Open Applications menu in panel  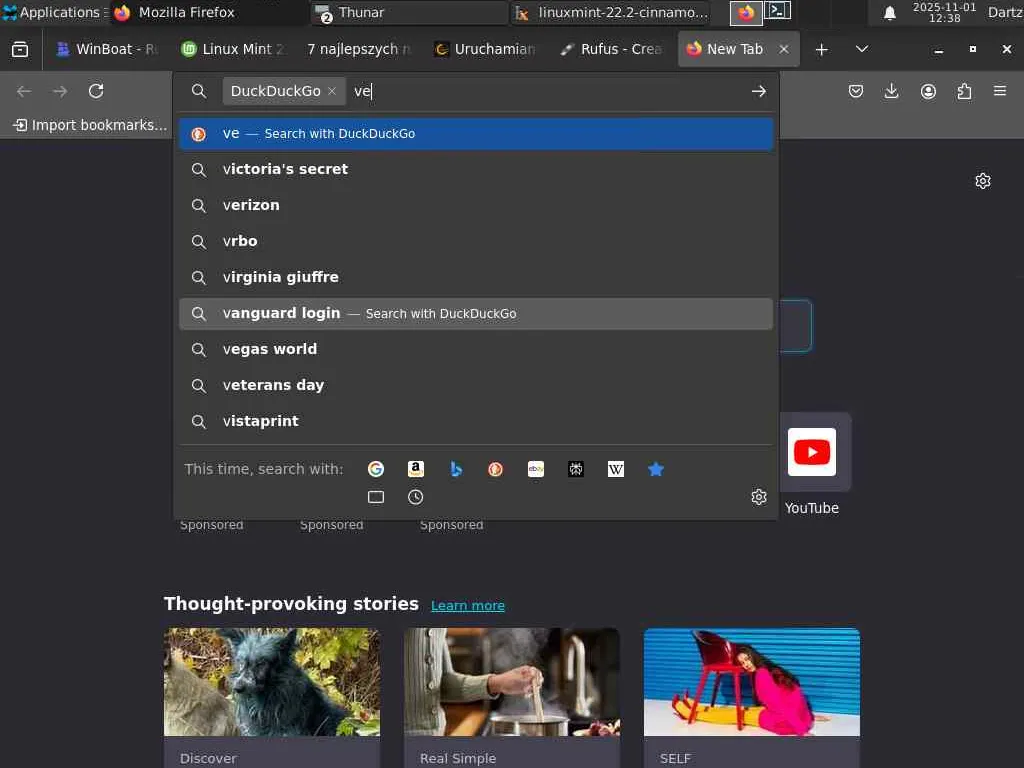56,12
